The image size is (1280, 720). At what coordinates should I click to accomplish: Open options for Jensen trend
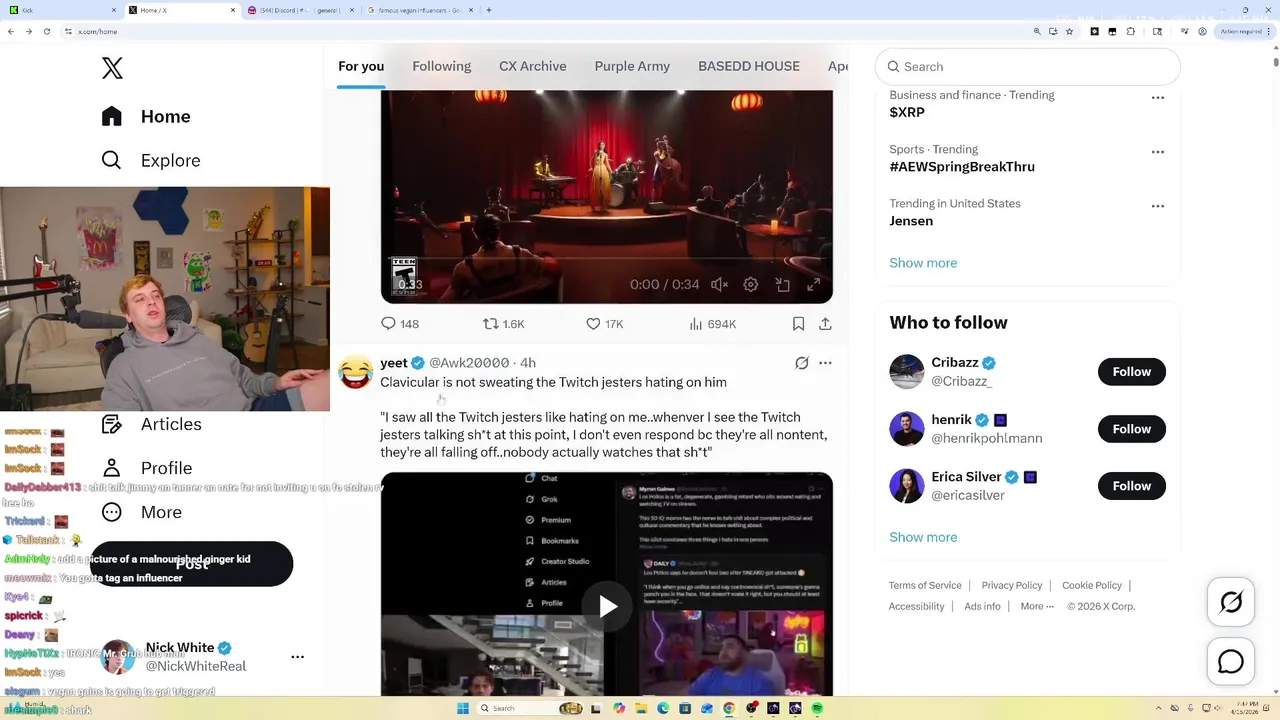click(1158, 206)
